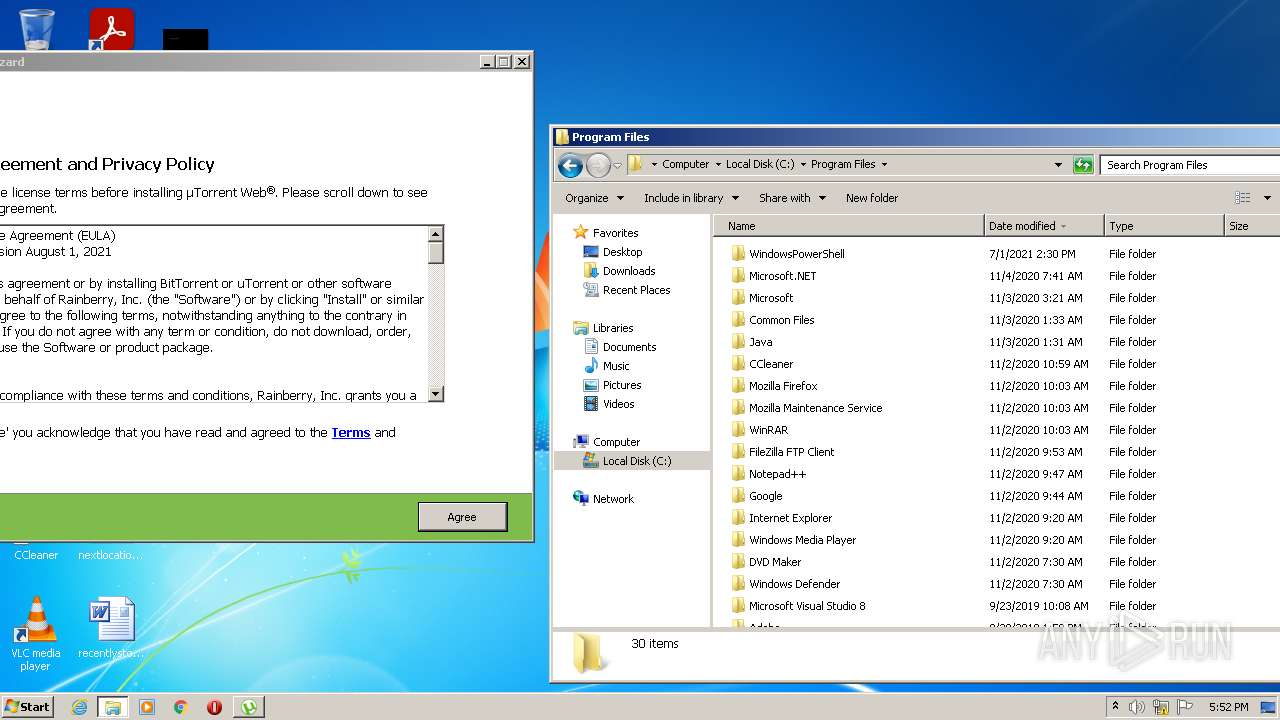Select the Windows Defender folder

794,584
